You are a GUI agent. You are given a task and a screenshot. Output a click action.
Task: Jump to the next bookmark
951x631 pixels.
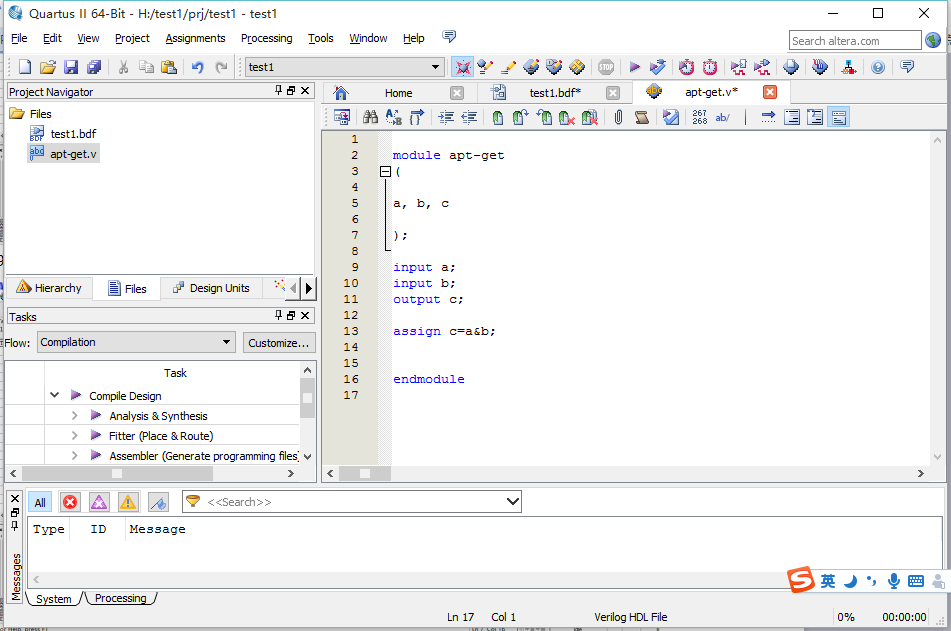coord(520,117)
